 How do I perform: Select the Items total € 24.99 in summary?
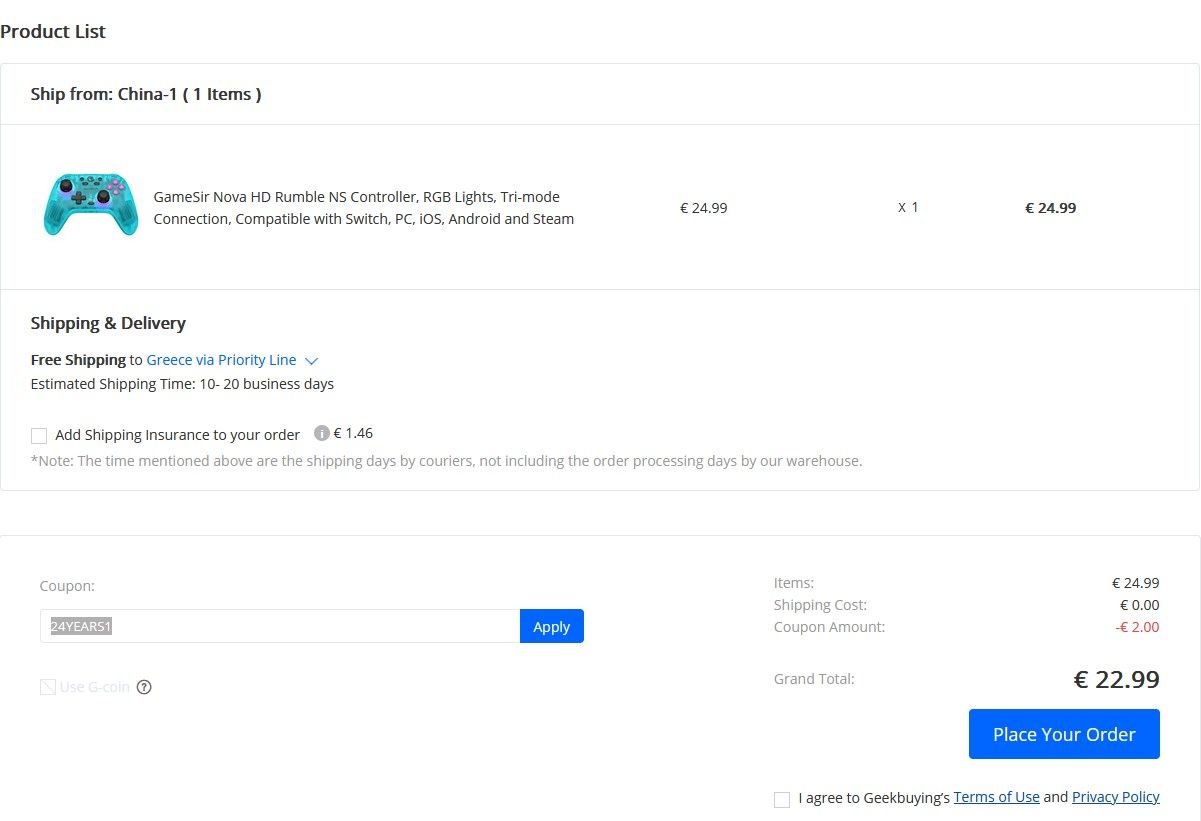1136,583
